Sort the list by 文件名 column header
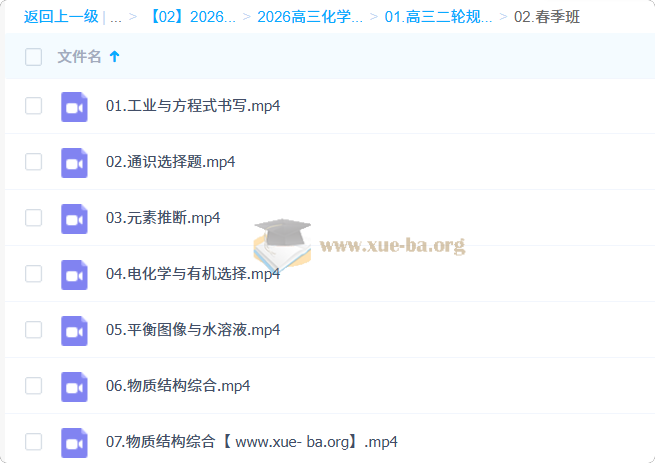This screenshot has width=655, height=463. coord(79,57)
